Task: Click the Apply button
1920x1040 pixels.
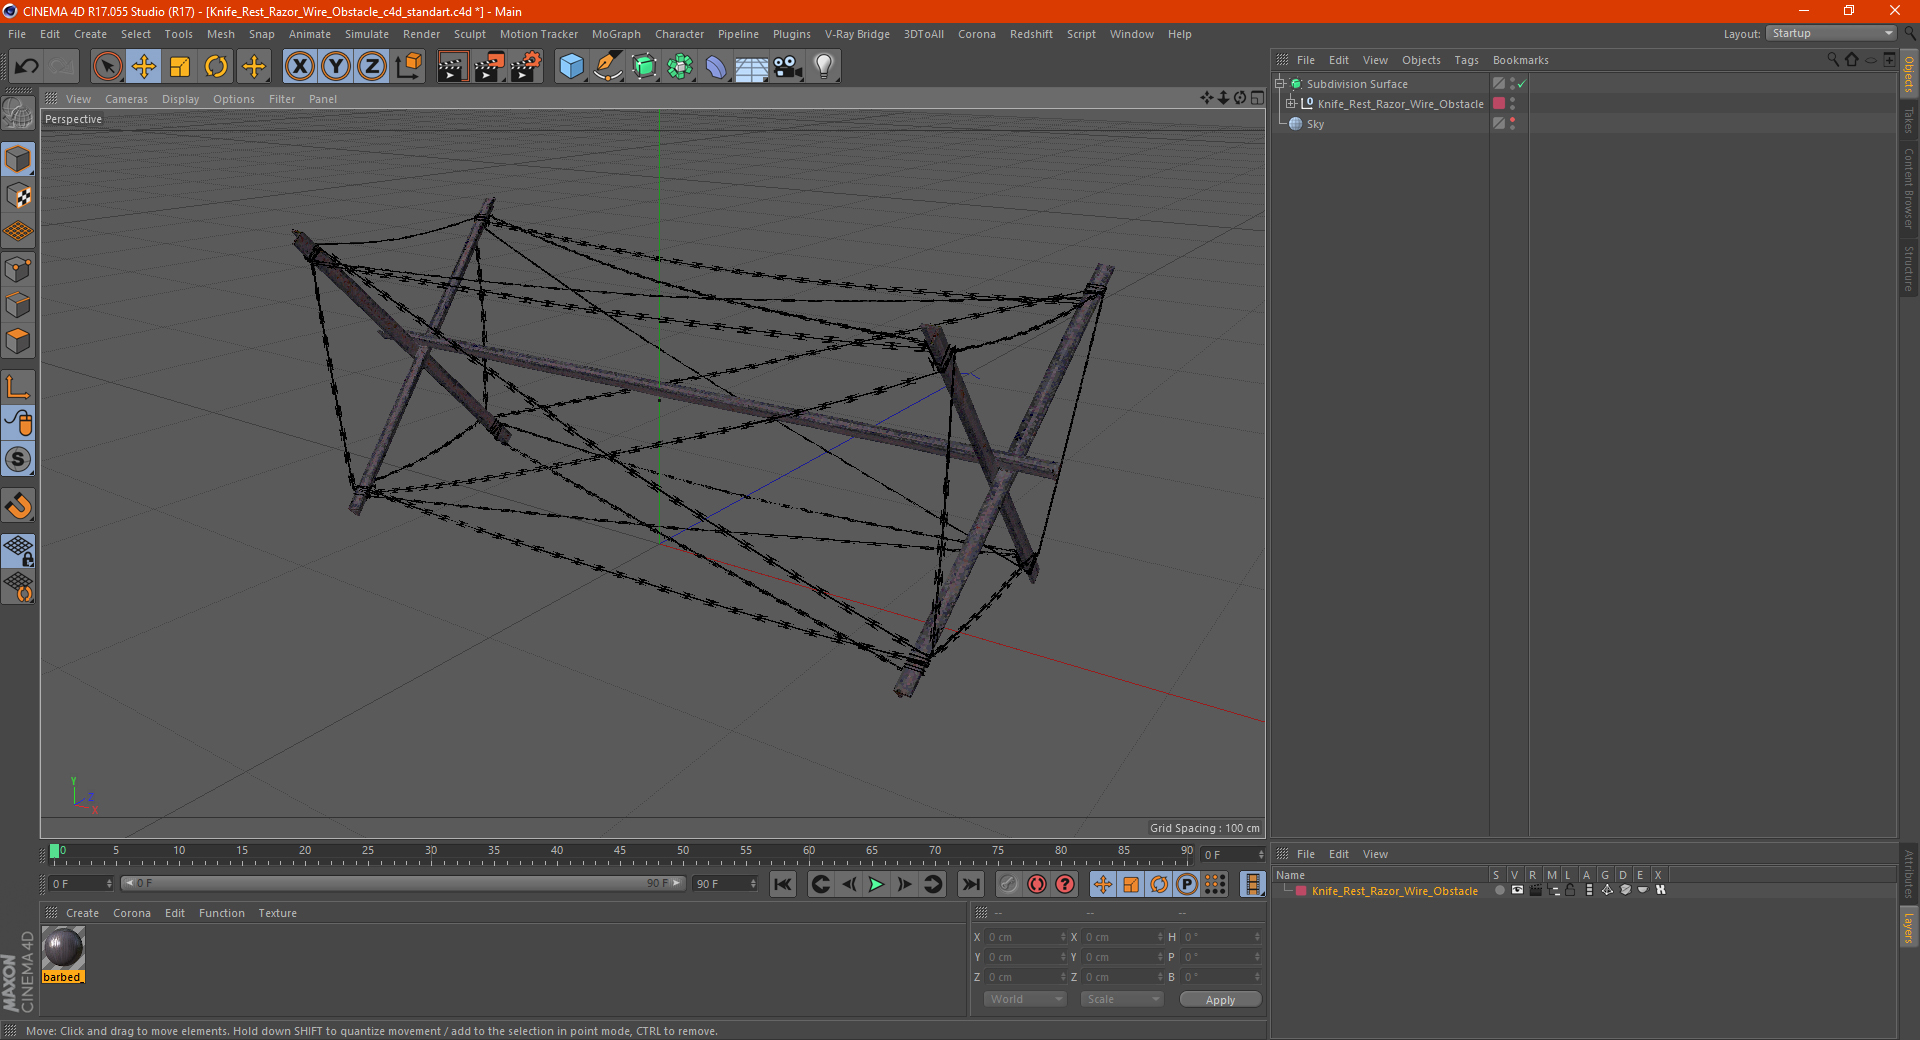Action: click(x=1220, y=1000)
